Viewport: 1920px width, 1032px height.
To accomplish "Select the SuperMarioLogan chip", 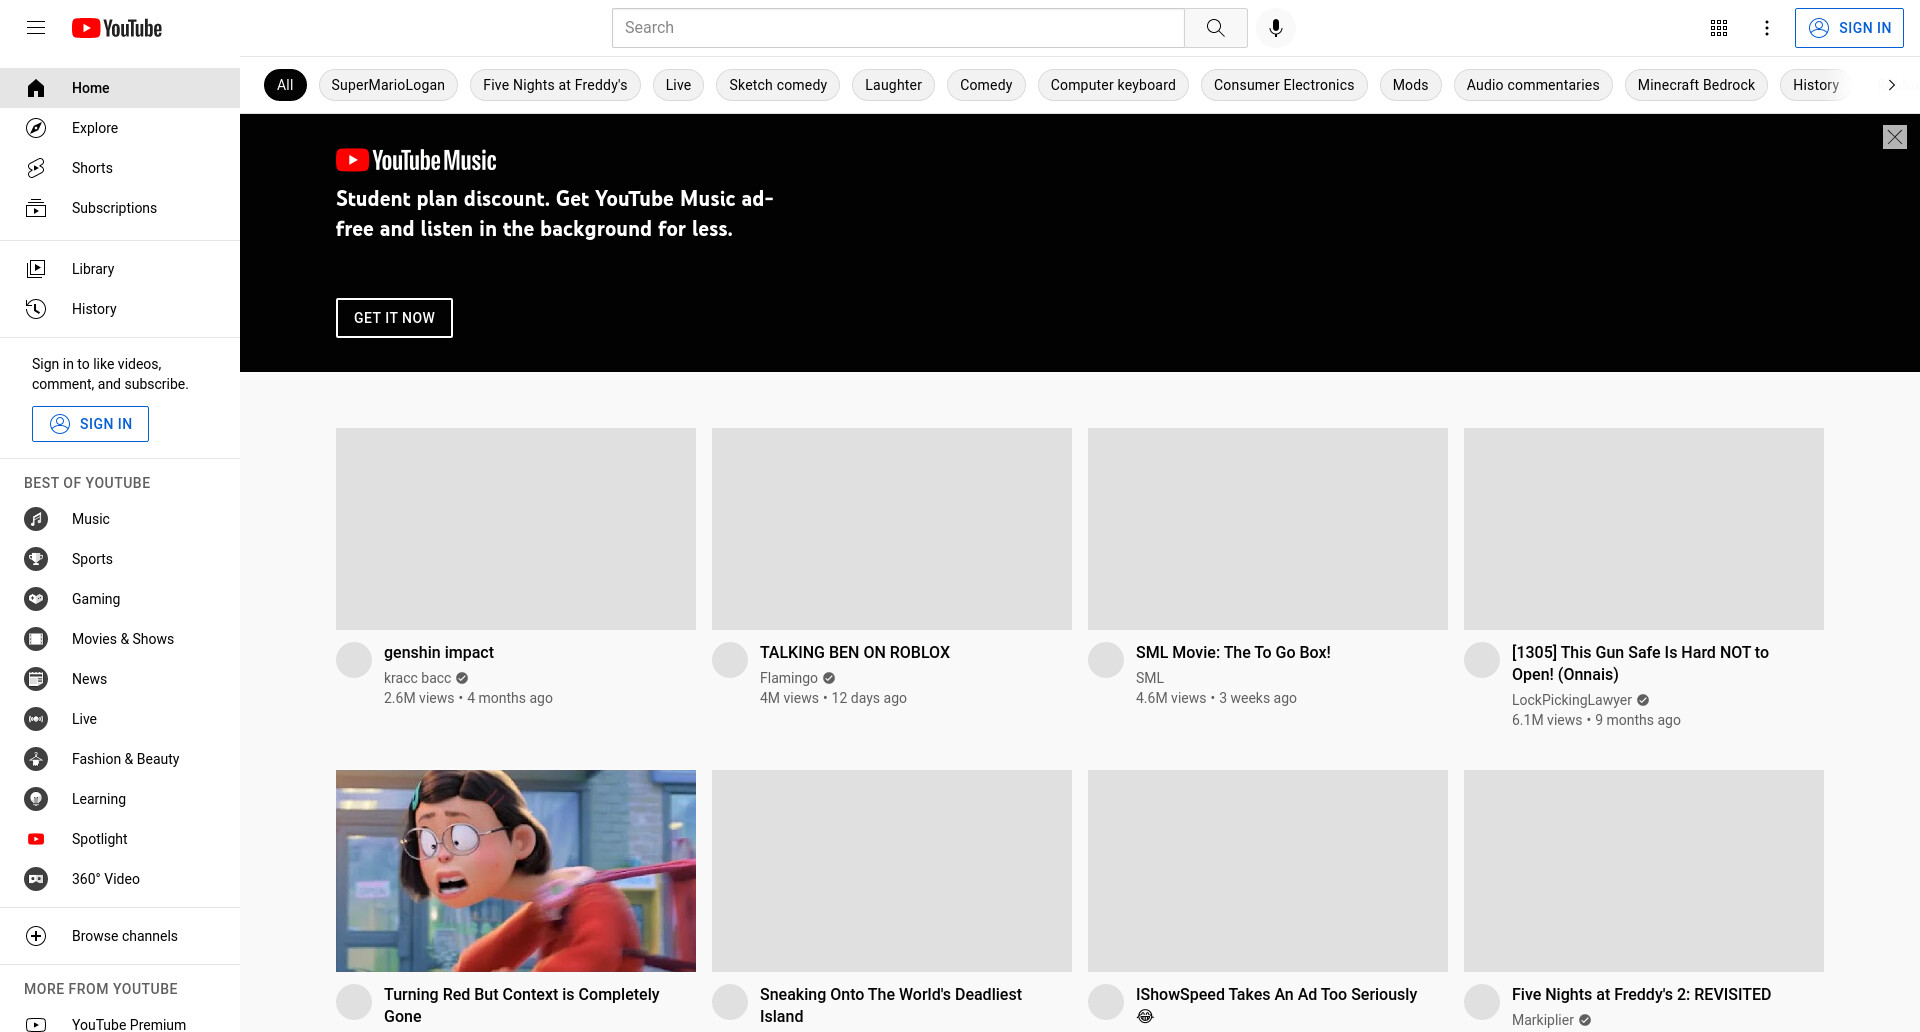I will click(388, 85).
